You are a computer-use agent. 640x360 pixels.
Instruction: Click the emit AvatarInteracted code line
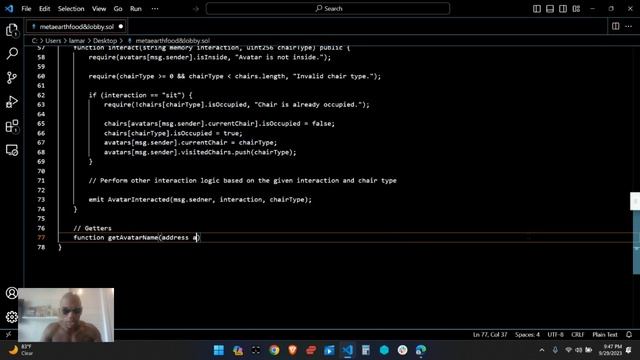200,200
